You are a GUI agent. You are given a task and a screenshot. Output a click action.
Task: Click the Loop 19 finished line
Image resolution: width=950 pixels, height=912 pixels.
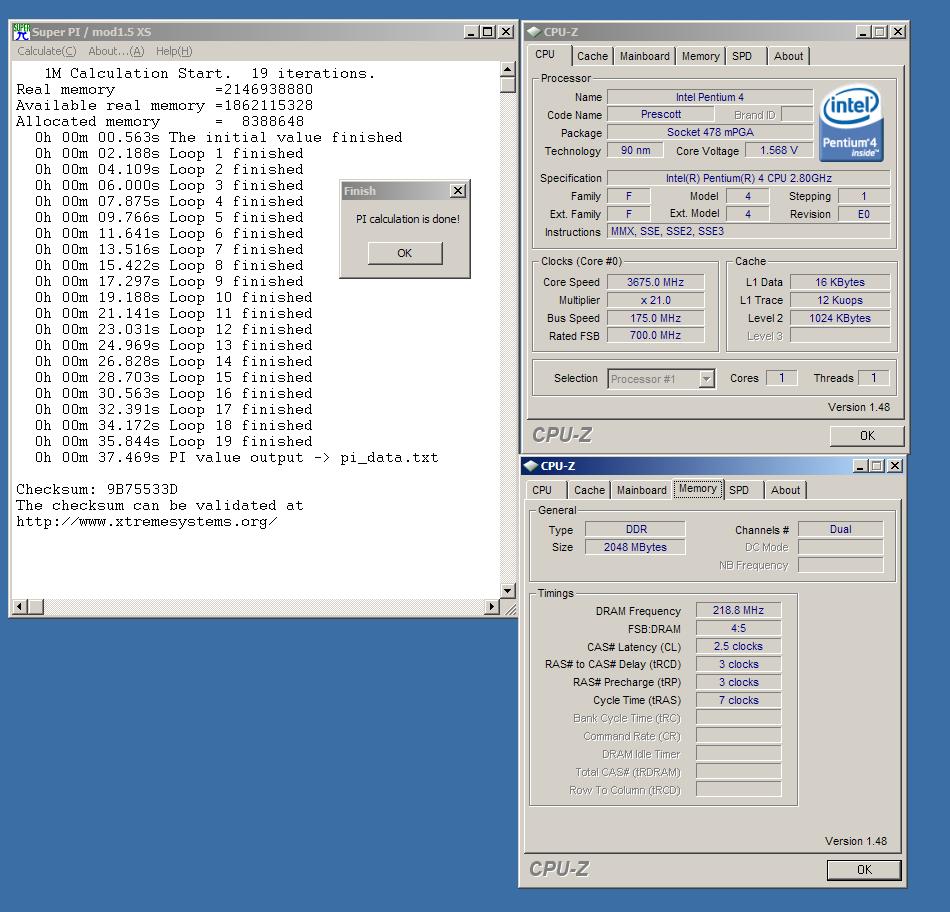(173, 442)
